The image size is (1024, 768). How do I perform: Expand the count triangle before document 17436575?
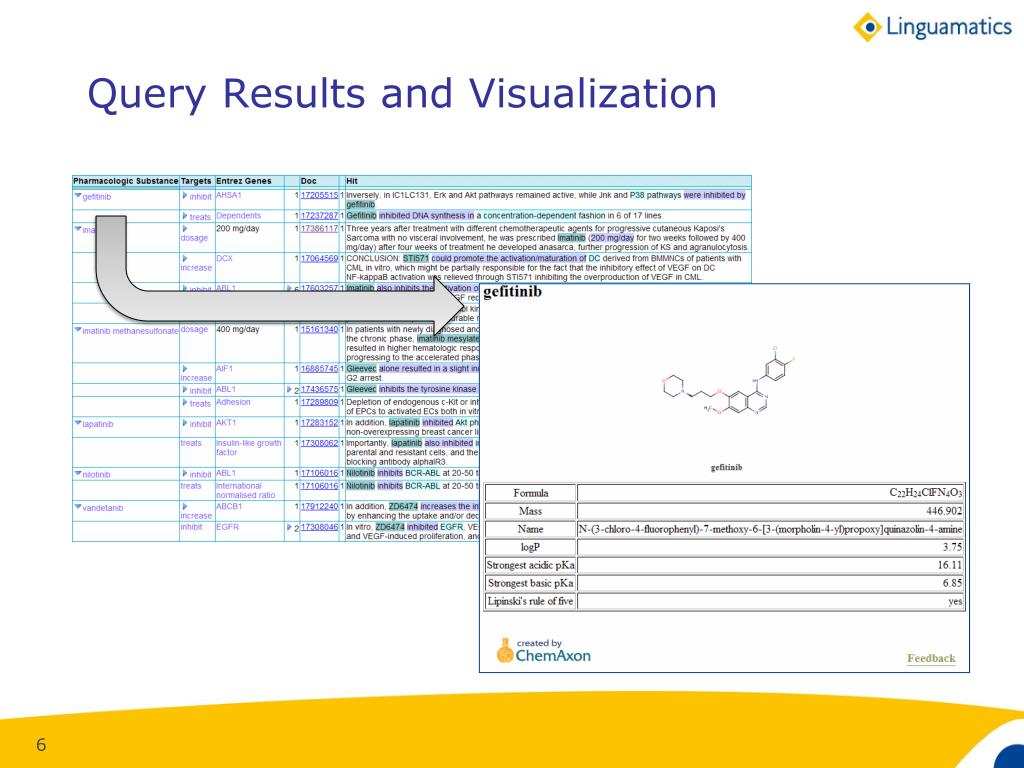(289, 390)
